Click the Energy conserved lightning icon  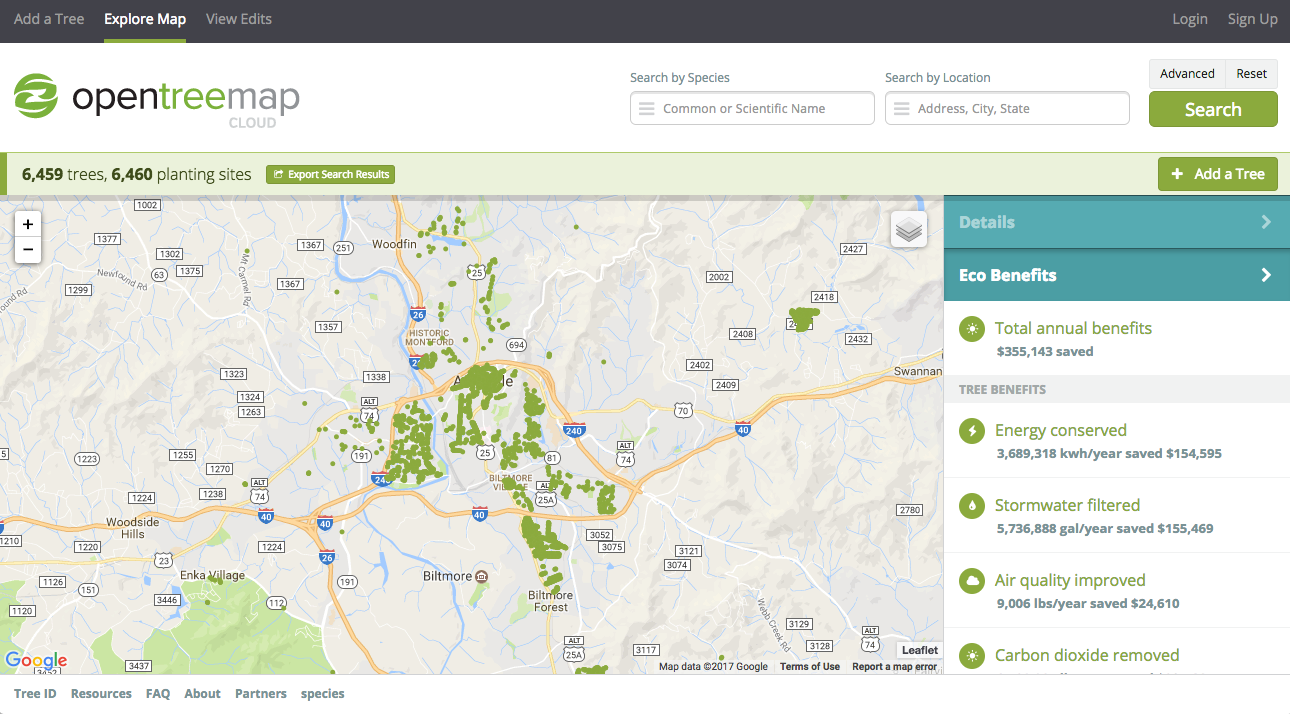971,431
